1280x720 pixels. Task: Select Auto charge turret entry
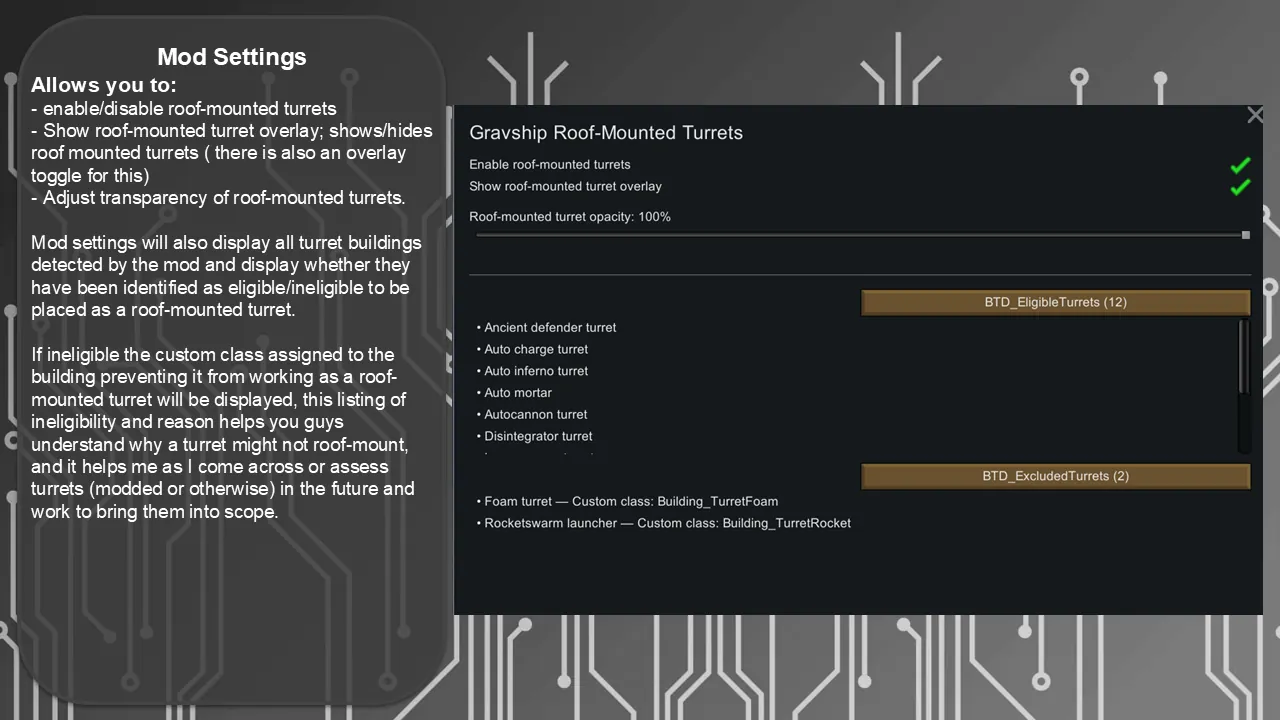pyautogui.click(x=536, y=350)
